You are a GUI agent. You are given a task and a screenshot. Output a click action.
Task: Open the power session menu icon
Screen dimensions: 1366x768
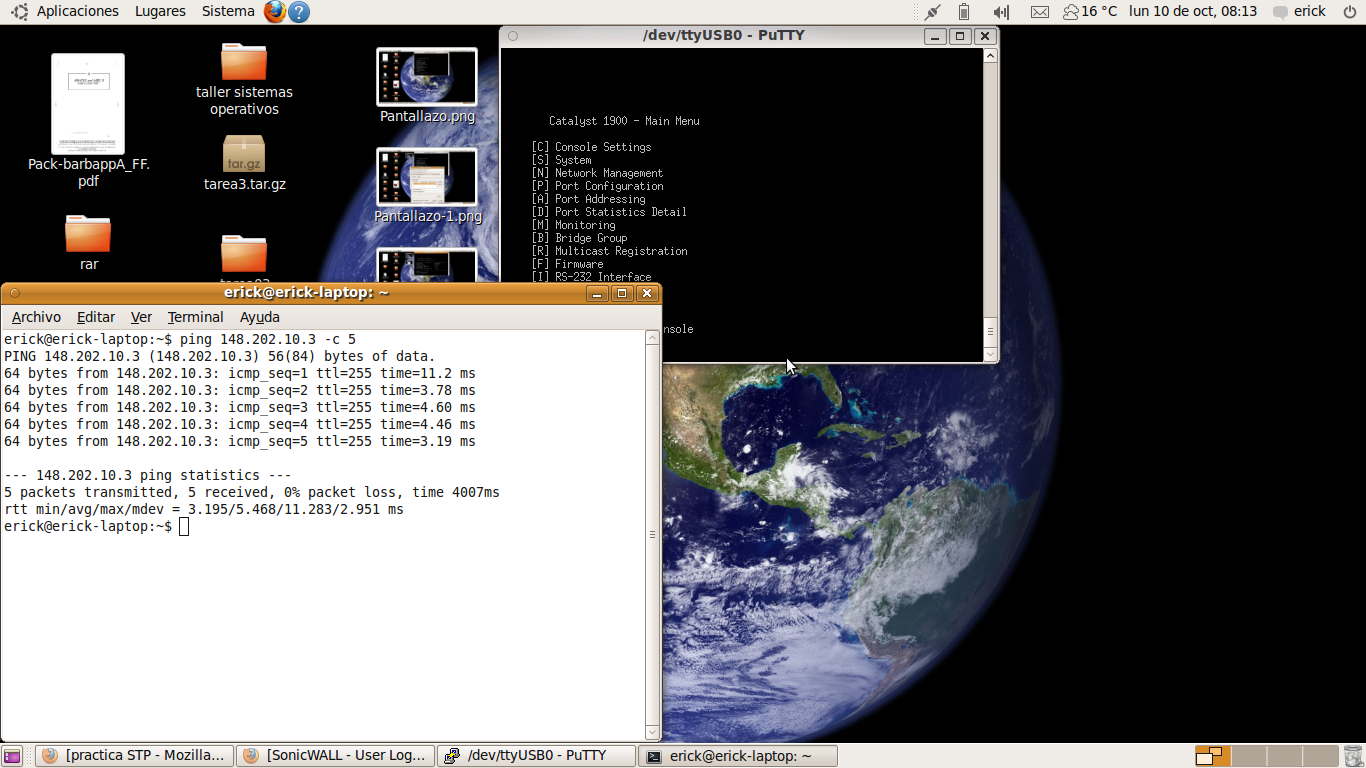click(1349, 12)
